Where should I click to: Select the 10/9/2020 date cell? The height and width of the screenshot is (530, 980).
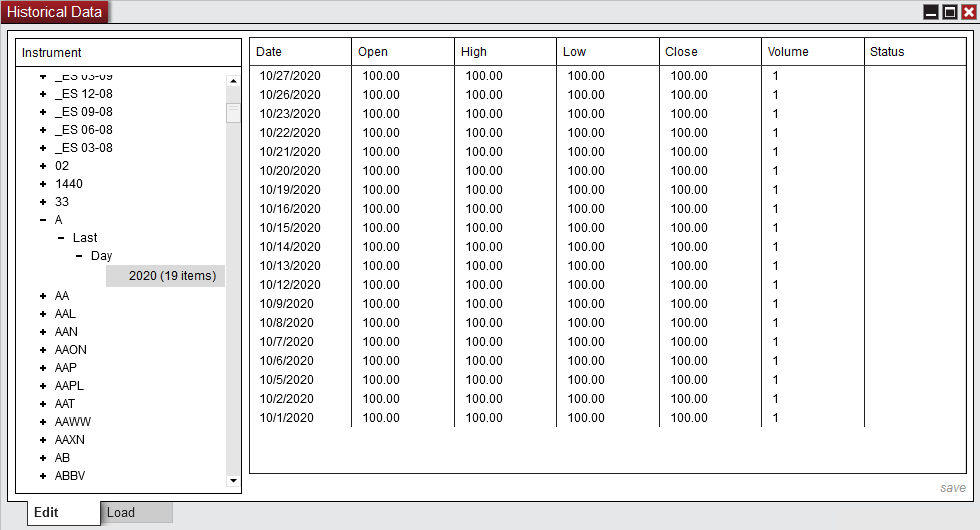(287, 304)
